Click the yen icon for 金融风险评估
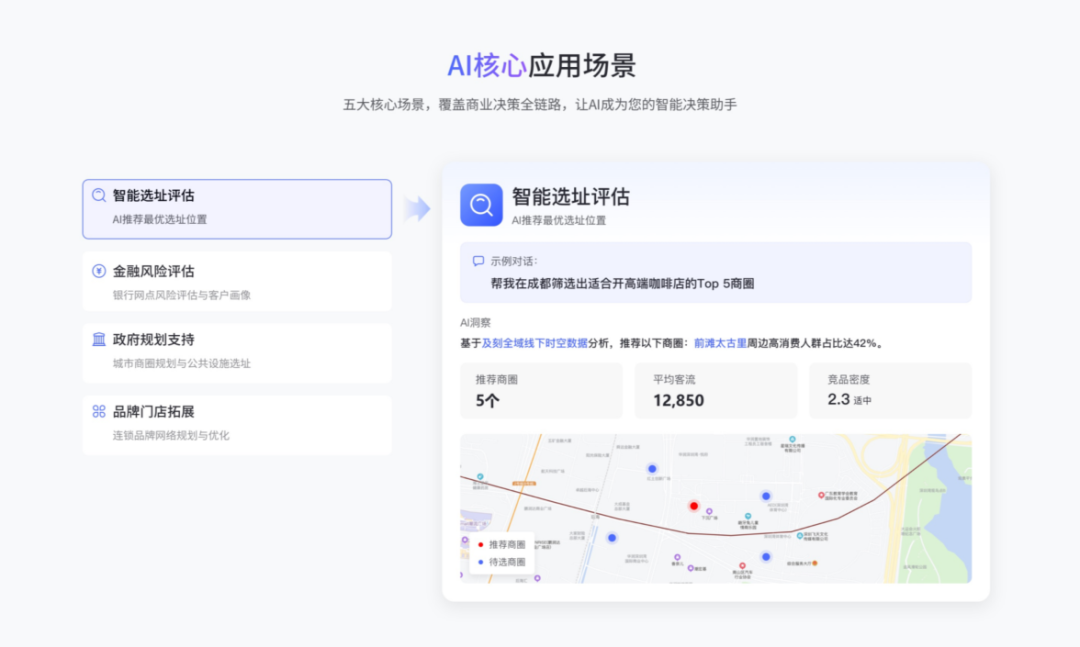The image size is (1080, 647). tap(99, 271)
